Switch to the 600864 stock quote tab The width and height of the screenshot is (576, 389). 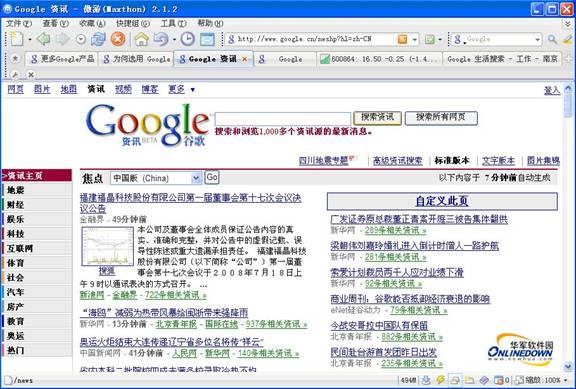(x=380, y=59)
